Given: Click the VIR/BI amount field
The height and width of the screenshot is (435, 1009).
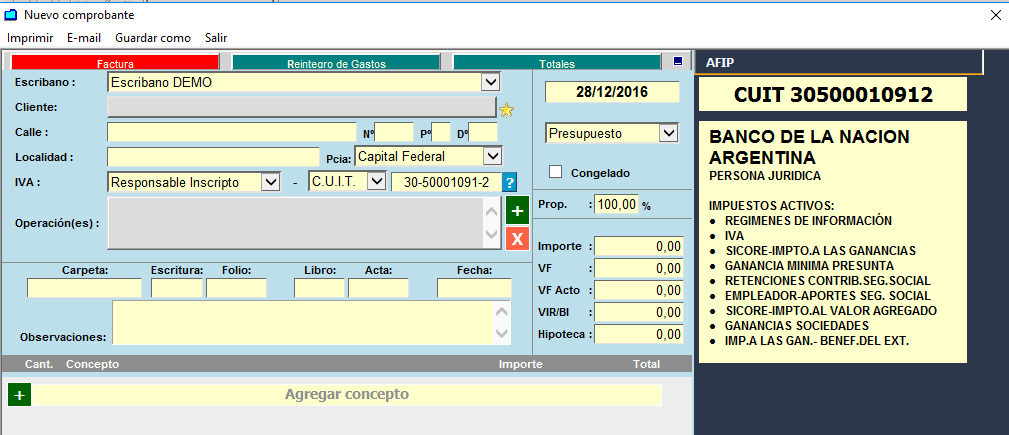Looking at the screenshot, I should tap(639, 312).
